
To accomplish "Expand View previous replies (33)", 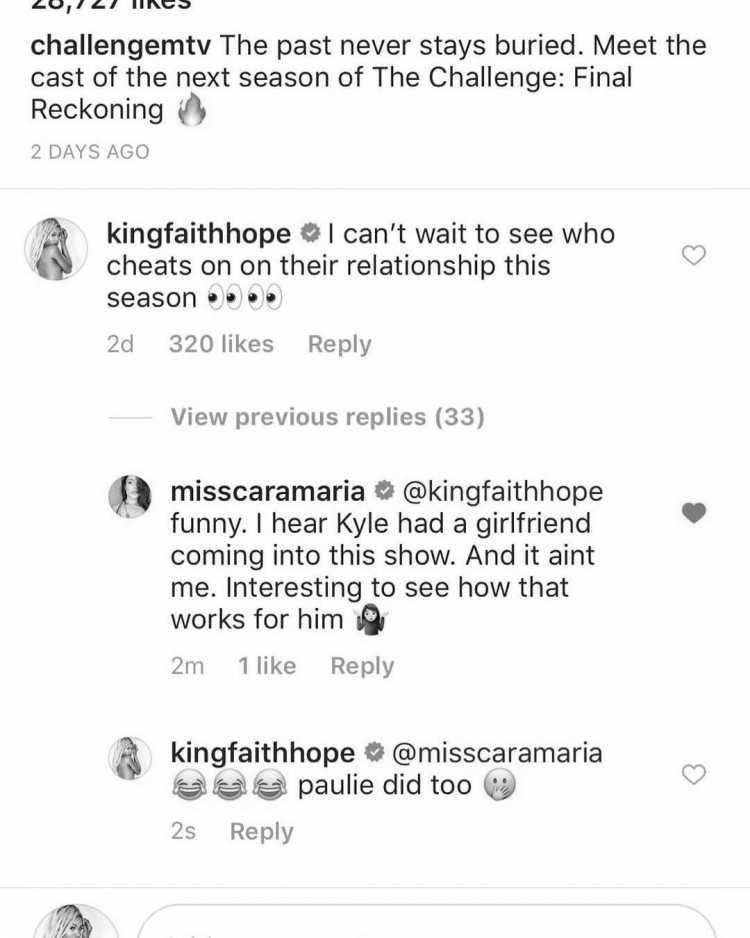I will click(328, 416).
